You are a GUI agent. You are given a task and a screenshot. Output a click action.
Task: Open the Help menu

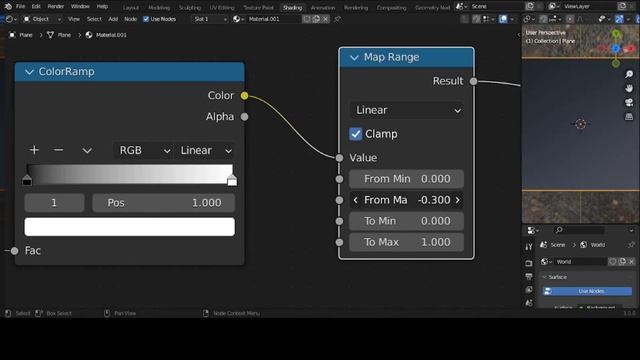tap(102, 7)
